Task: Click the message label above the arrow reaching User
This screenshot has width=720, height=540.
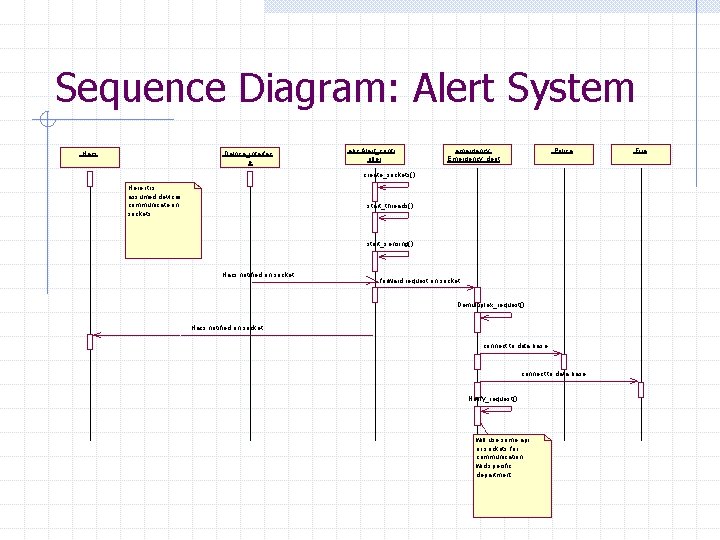Action: pyautogui.click(x=227, y=328)
